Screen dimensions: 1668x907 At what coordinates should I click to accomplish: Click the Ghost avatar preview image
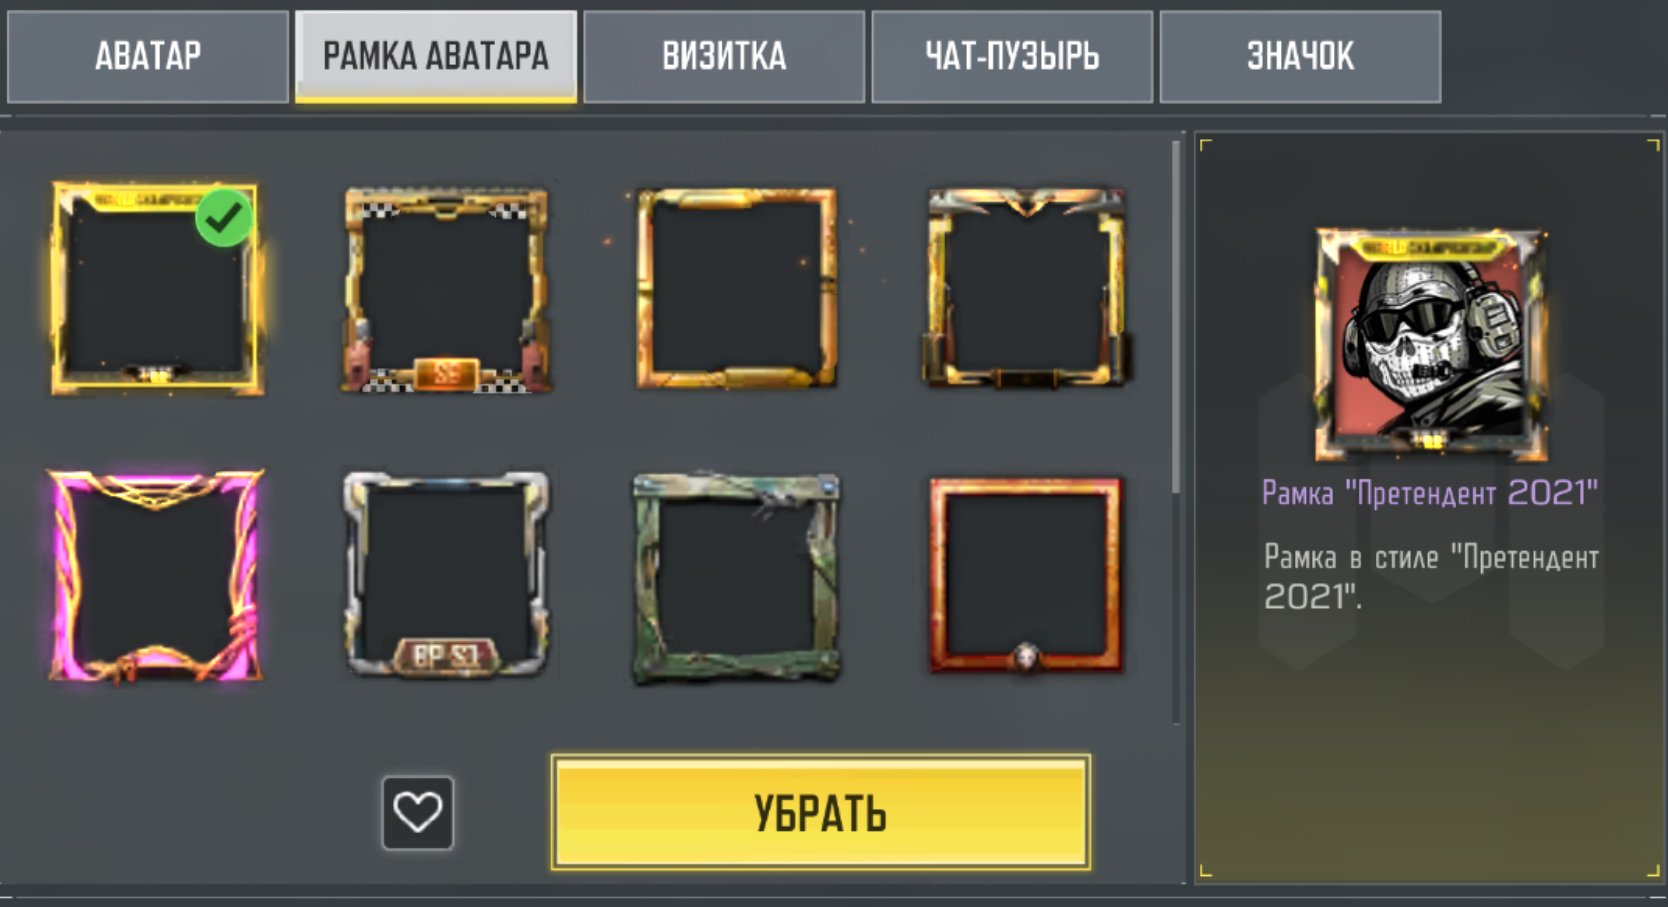pyautogui.click(x=1431, y=345)
